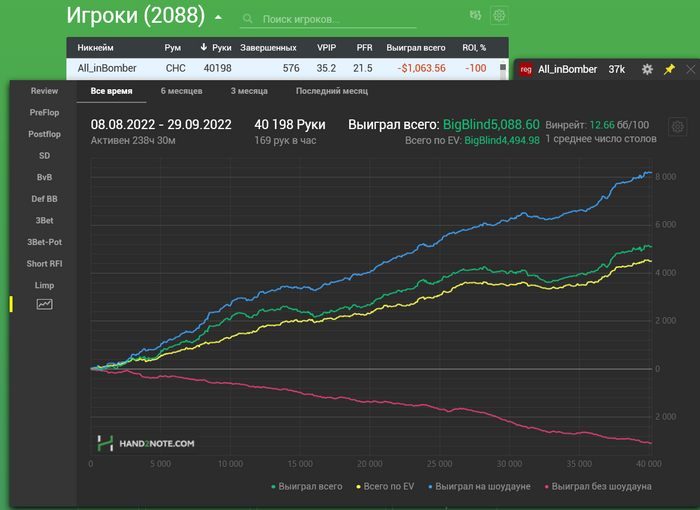This screenshot has width=700, height=510.
Task: Open settings gear next to player search
Action: point(499,16)
